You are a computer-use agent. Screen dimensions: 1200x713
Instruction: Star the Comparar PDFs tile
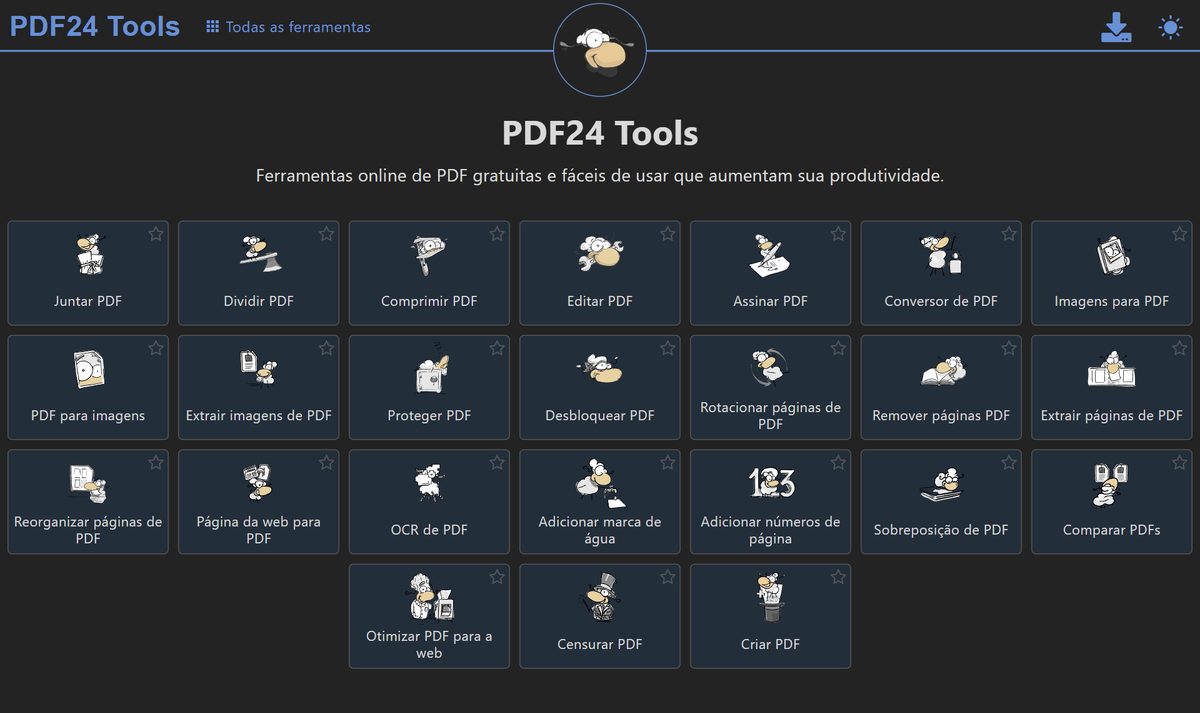pyautogui.click(x=1180, y=463)
